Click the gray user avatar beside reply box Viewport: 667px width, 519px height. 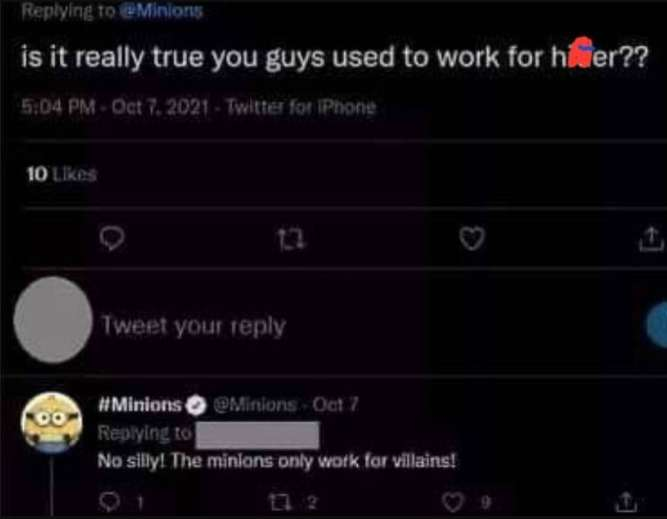tap(53, 320)
